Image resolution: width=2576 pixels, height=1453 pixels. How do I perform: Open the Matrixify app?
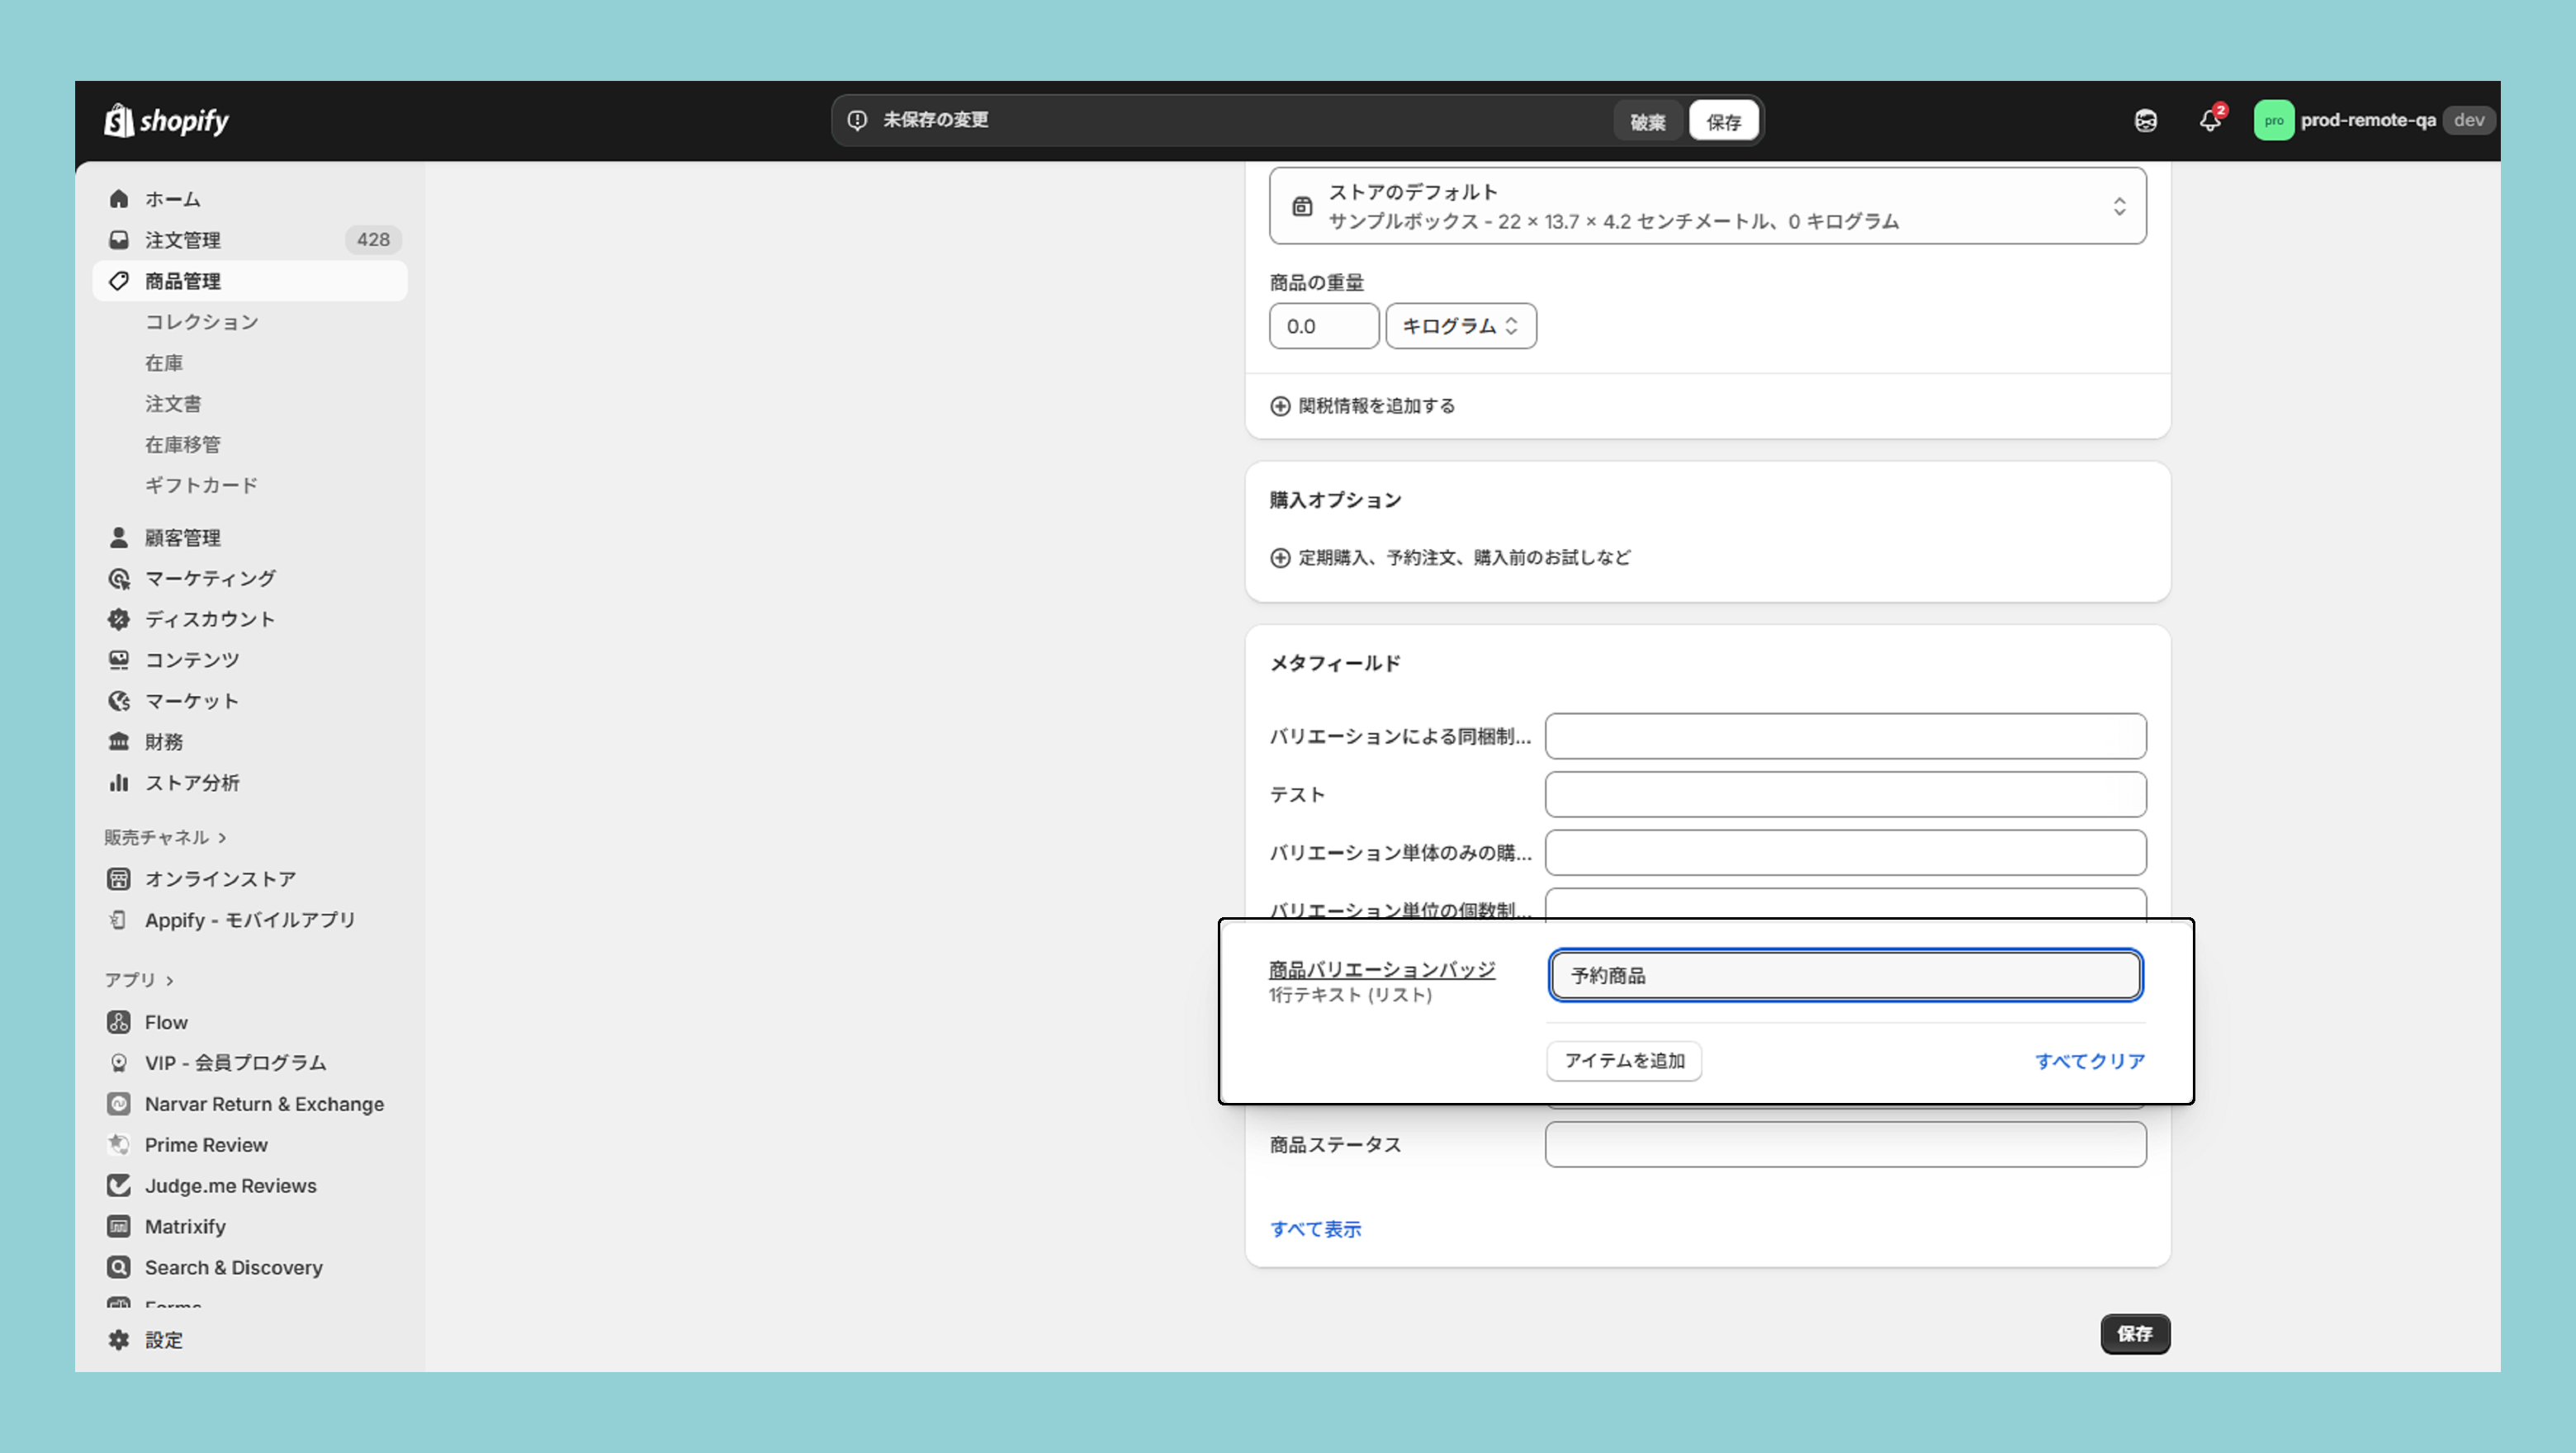(185, 1226)
